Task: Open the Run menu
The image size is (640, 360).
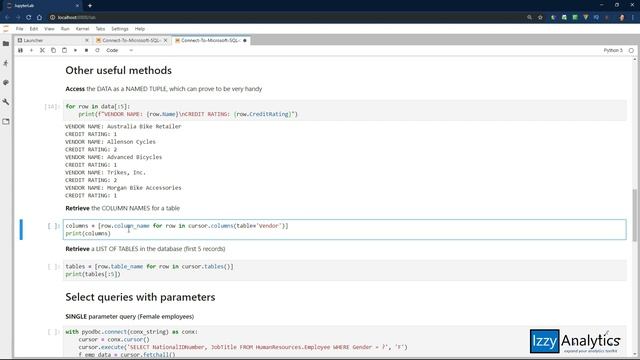Action: 65,29
